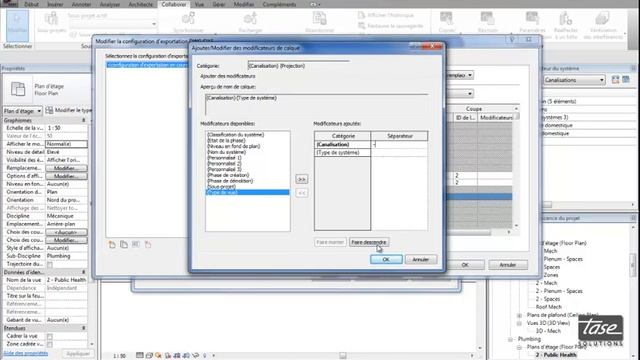Click rename export configuration icon

[136, 244]
